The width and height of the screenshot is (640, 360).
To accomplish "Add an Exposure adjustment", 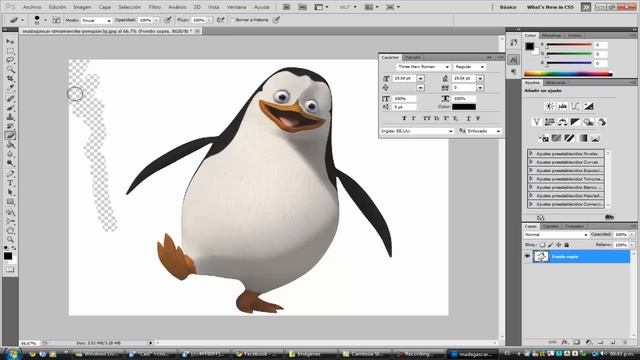I will [589, 106].
